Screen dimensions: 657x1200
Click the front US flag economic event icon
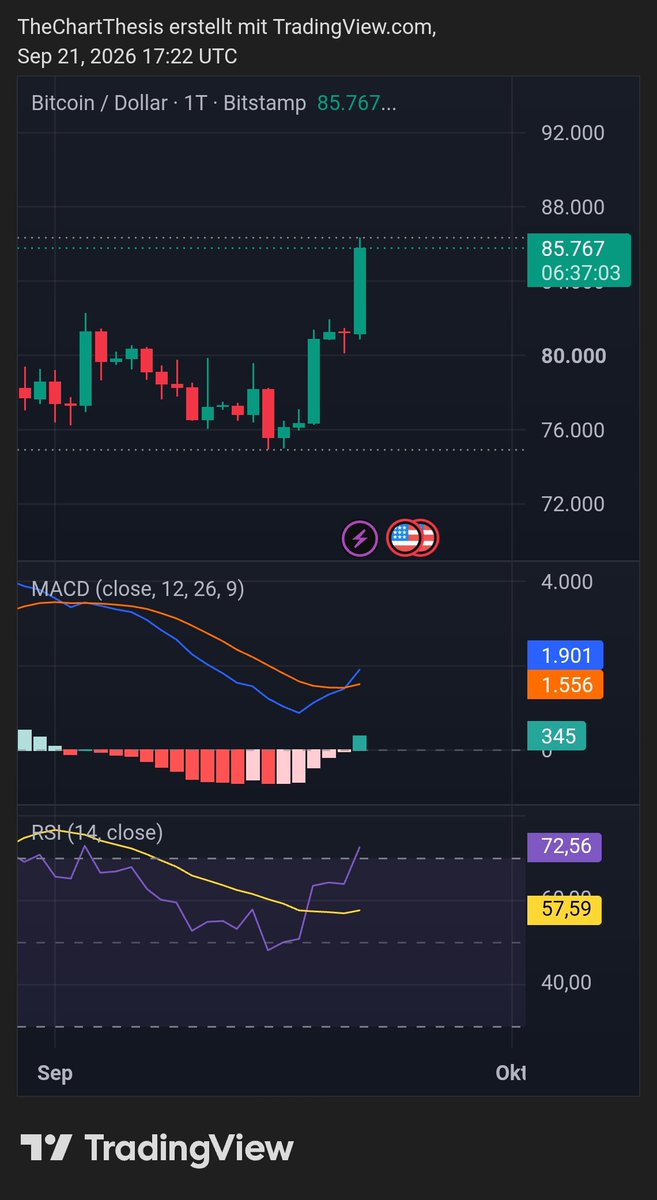coord(404,538)
